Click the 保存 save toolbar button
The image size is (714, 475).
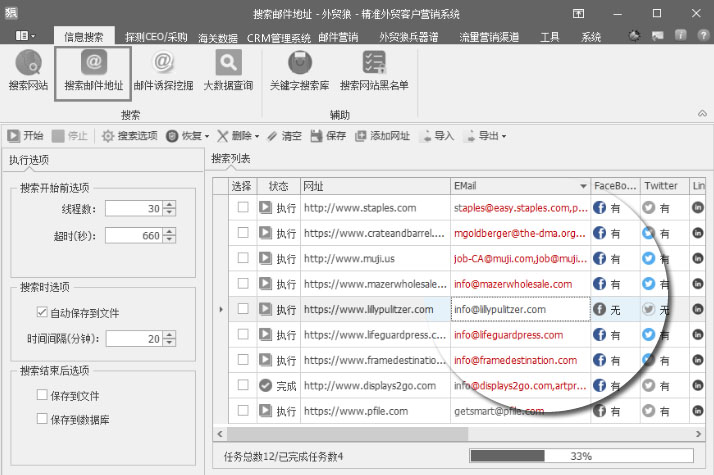click(328, 136)
